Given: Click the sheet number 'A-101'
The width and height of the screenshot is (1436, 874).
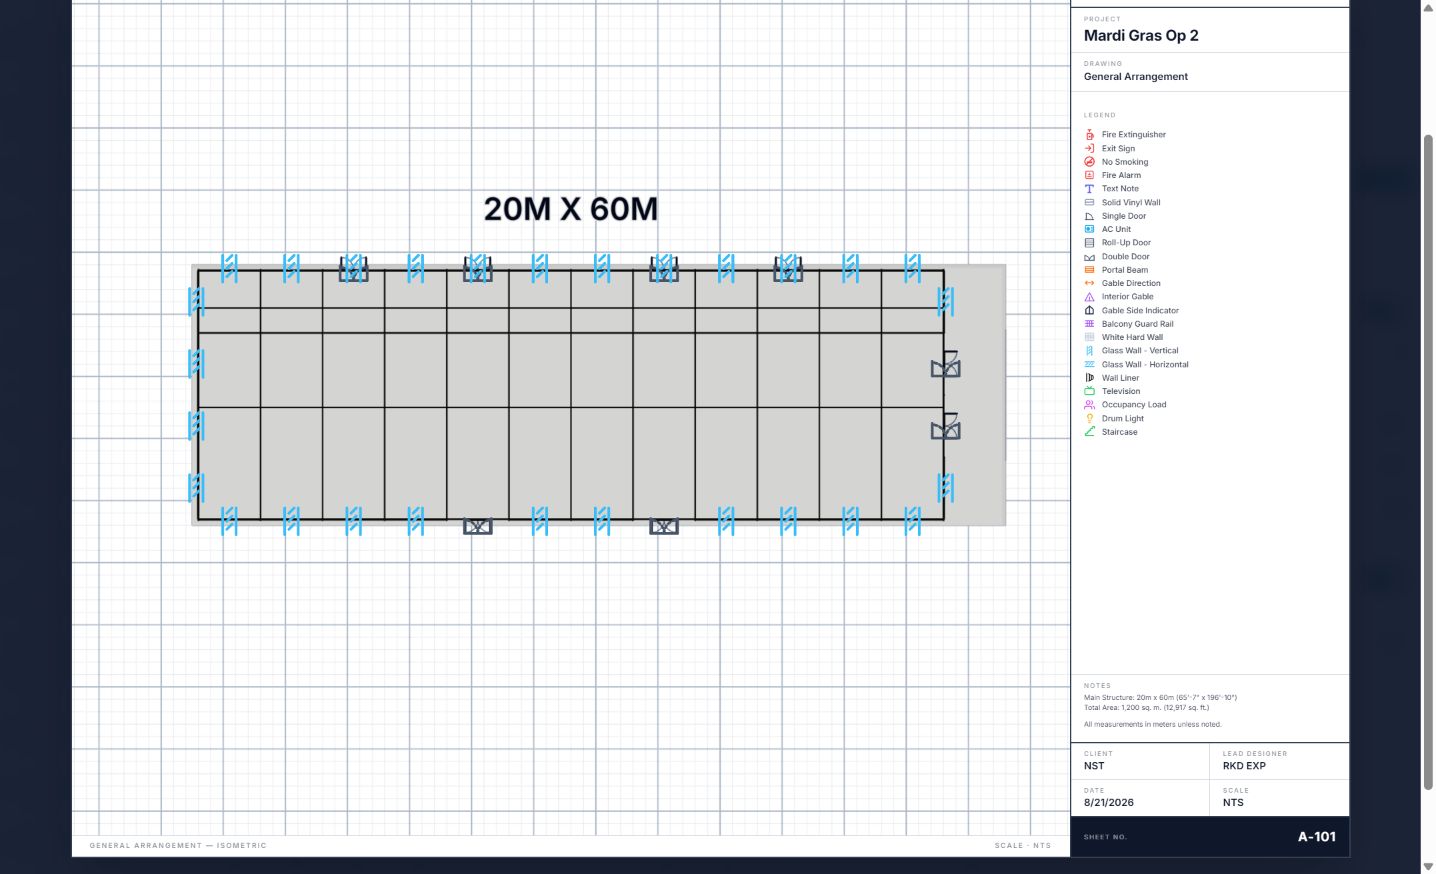Looking at the screenshot, I should pos(1317,837).
